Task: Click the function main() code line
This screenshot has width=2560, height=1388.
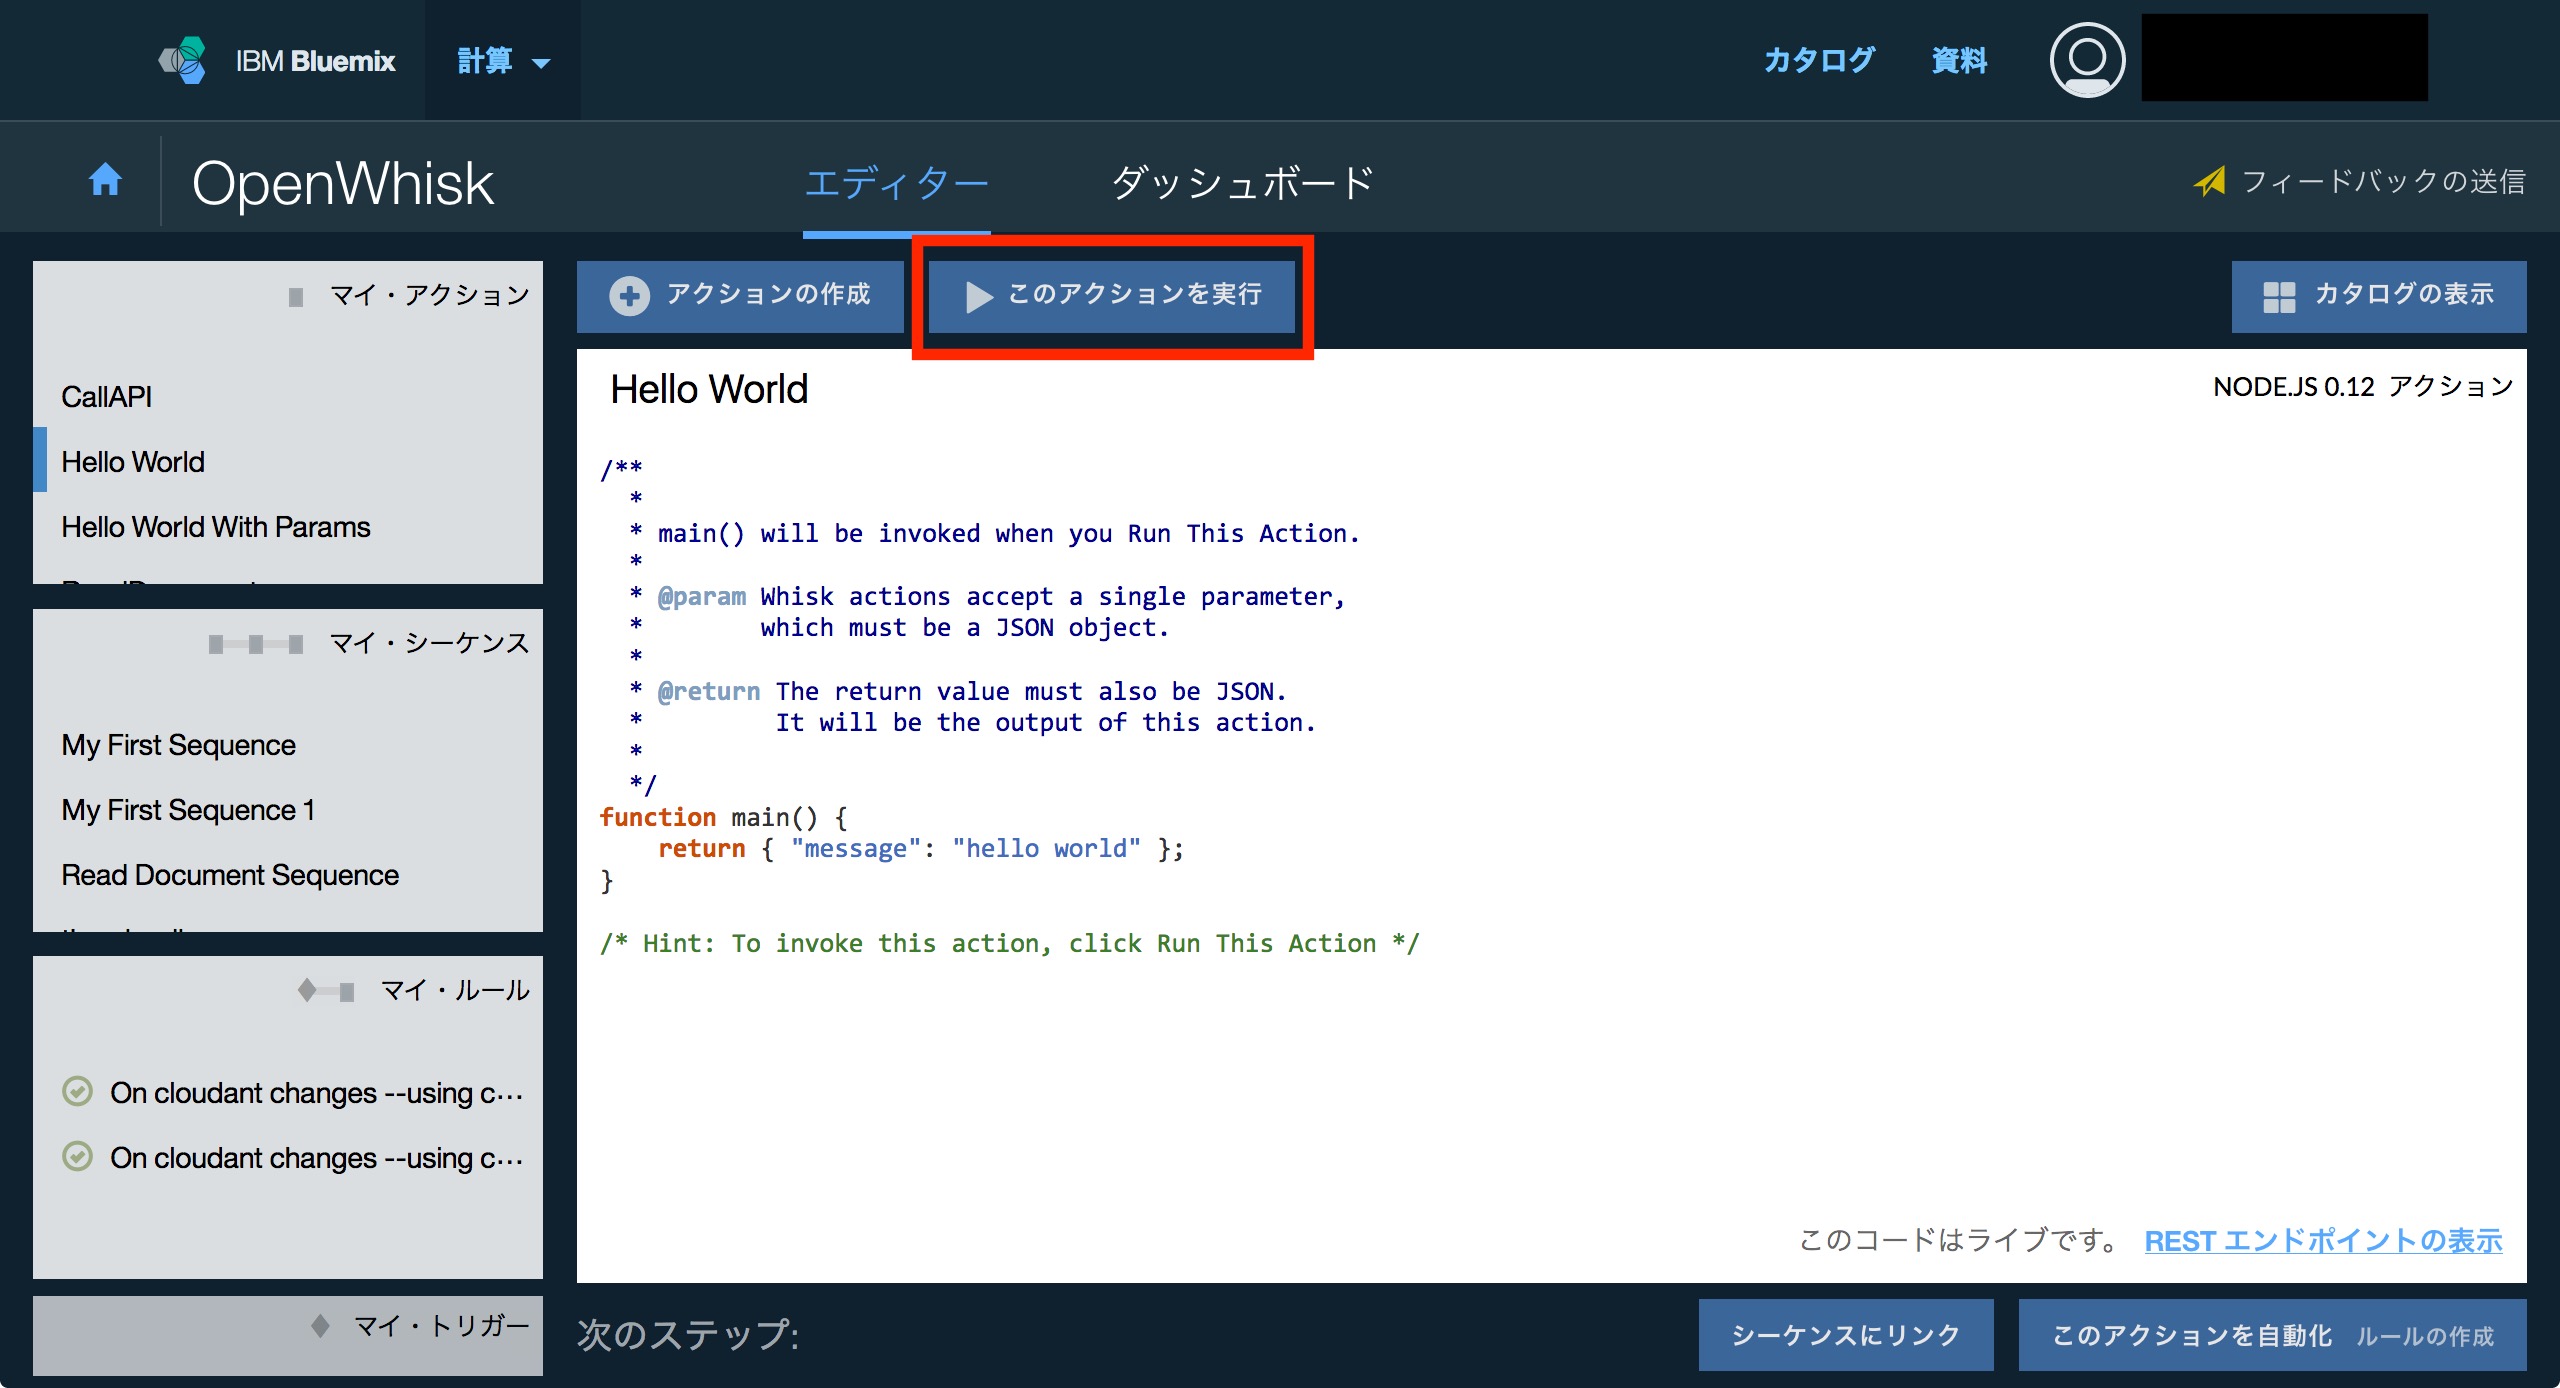Action: point(723,817)
